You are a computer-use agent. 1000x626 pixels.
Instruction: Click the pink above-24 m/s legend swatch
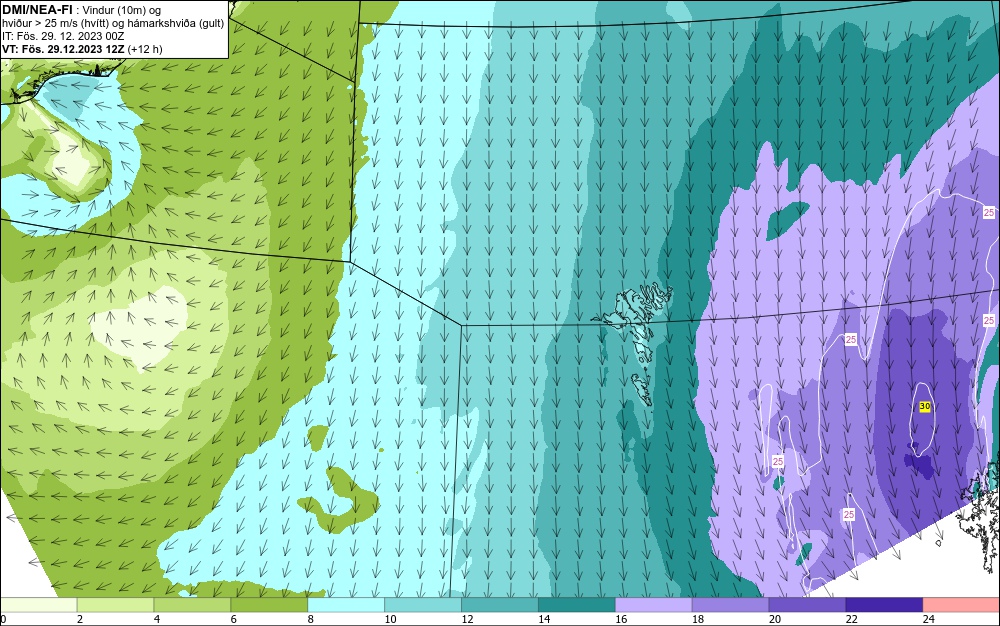point(961,605)
